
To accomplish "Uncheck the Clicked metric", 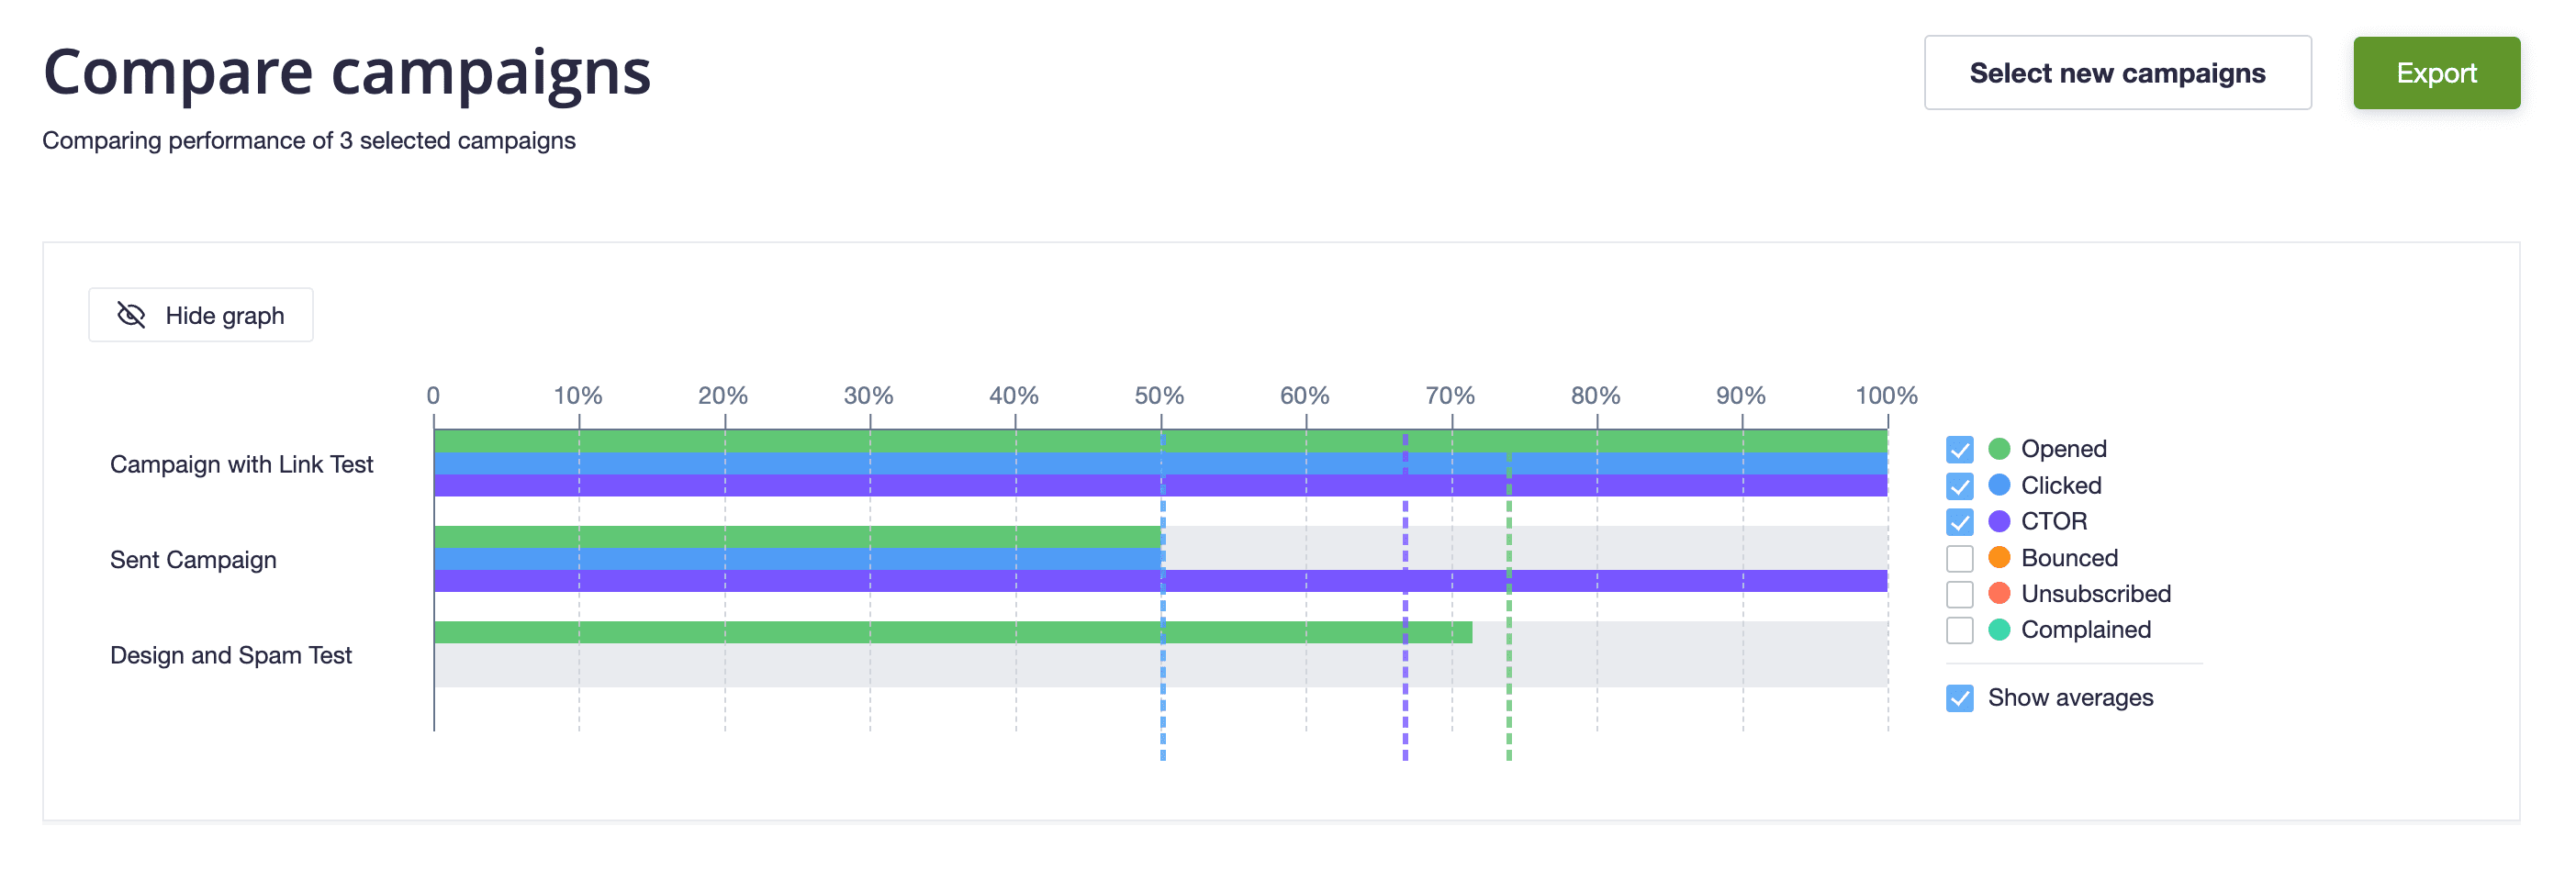I will click(x=1959, y=485).
